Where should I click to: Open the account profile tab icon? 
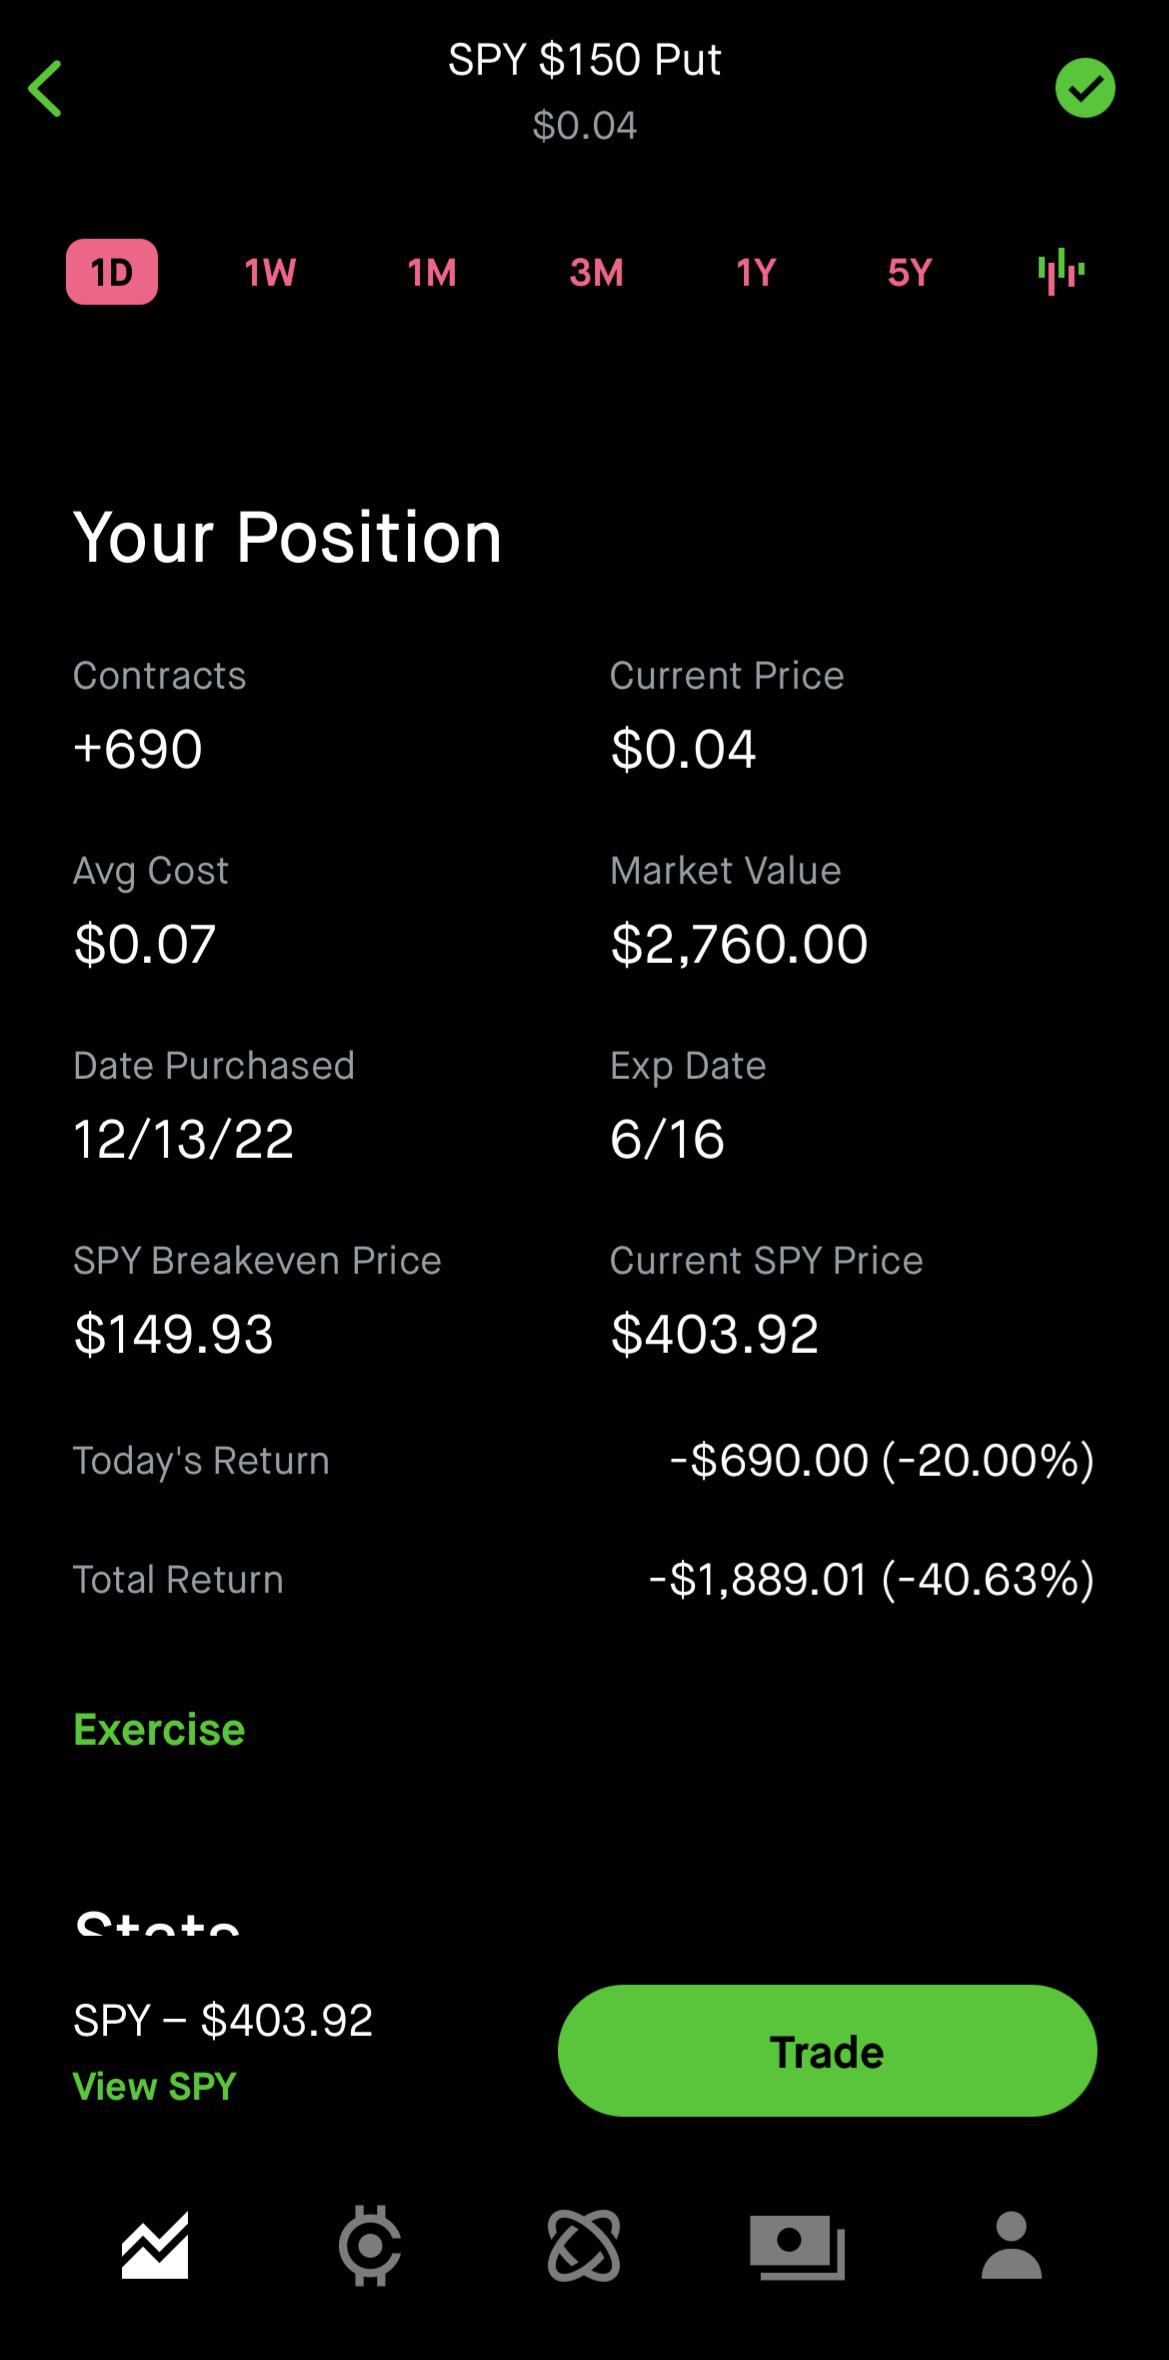(1011, 2245)
